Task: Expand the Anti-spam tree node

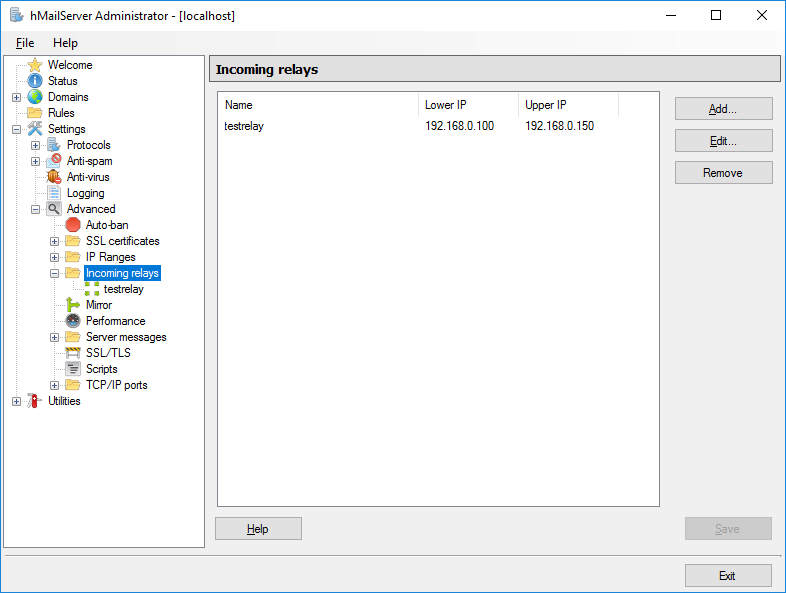Action: tap(35, 161)
